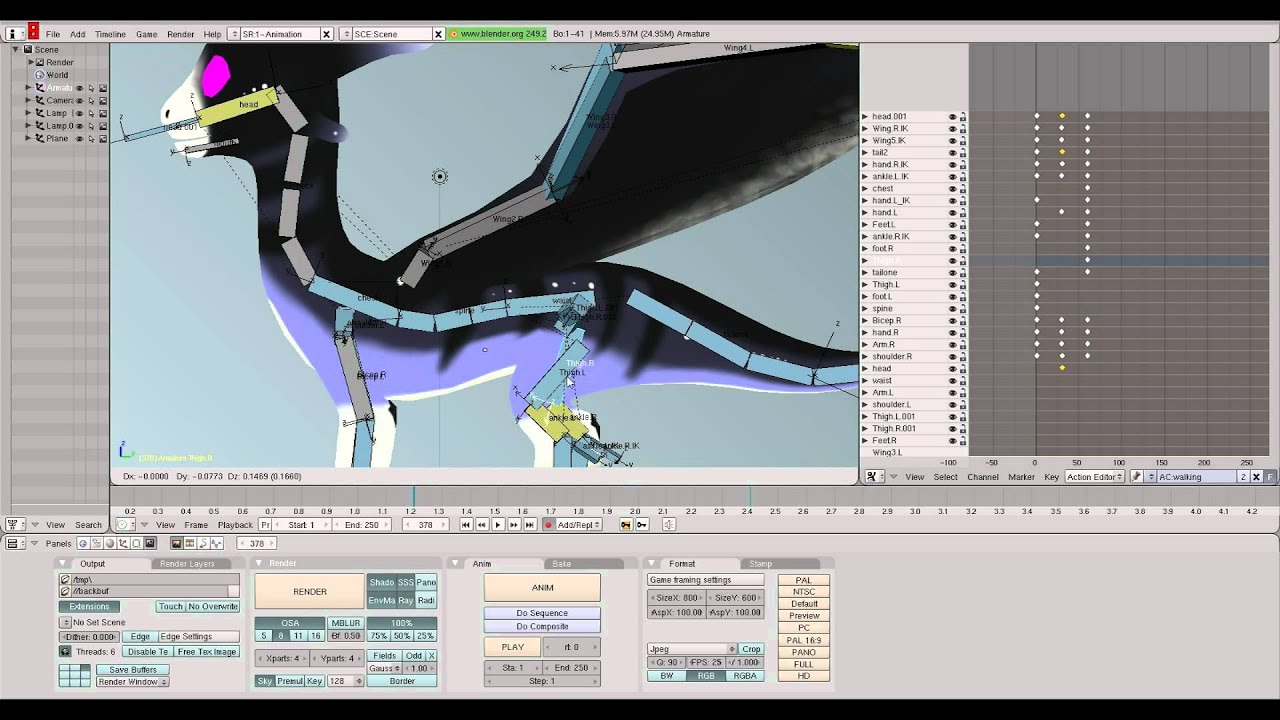The height and width of the screenshot is (720, 1280).
Task: Adjust the Dither: 0.000 slider
Action: pos(90,637)
